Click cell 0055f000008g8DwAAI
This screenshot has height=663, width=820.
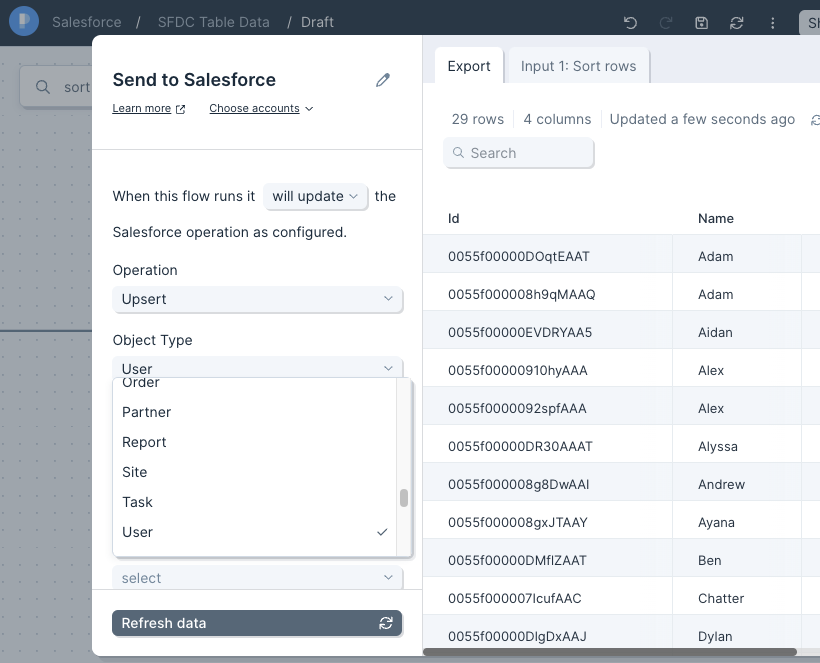pos(548,484)
